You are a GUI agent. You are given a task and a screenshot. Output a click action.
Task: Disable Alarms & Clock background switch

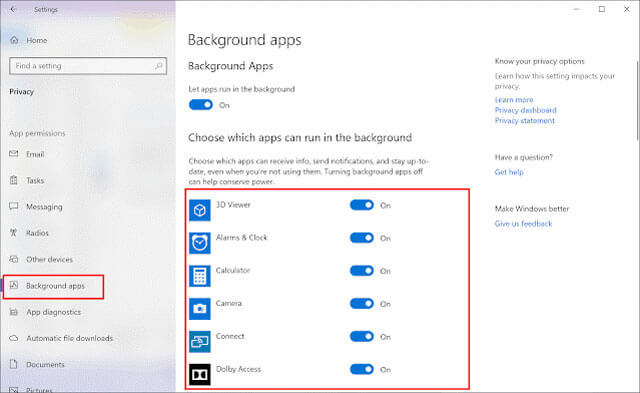[x=362, y=238]
